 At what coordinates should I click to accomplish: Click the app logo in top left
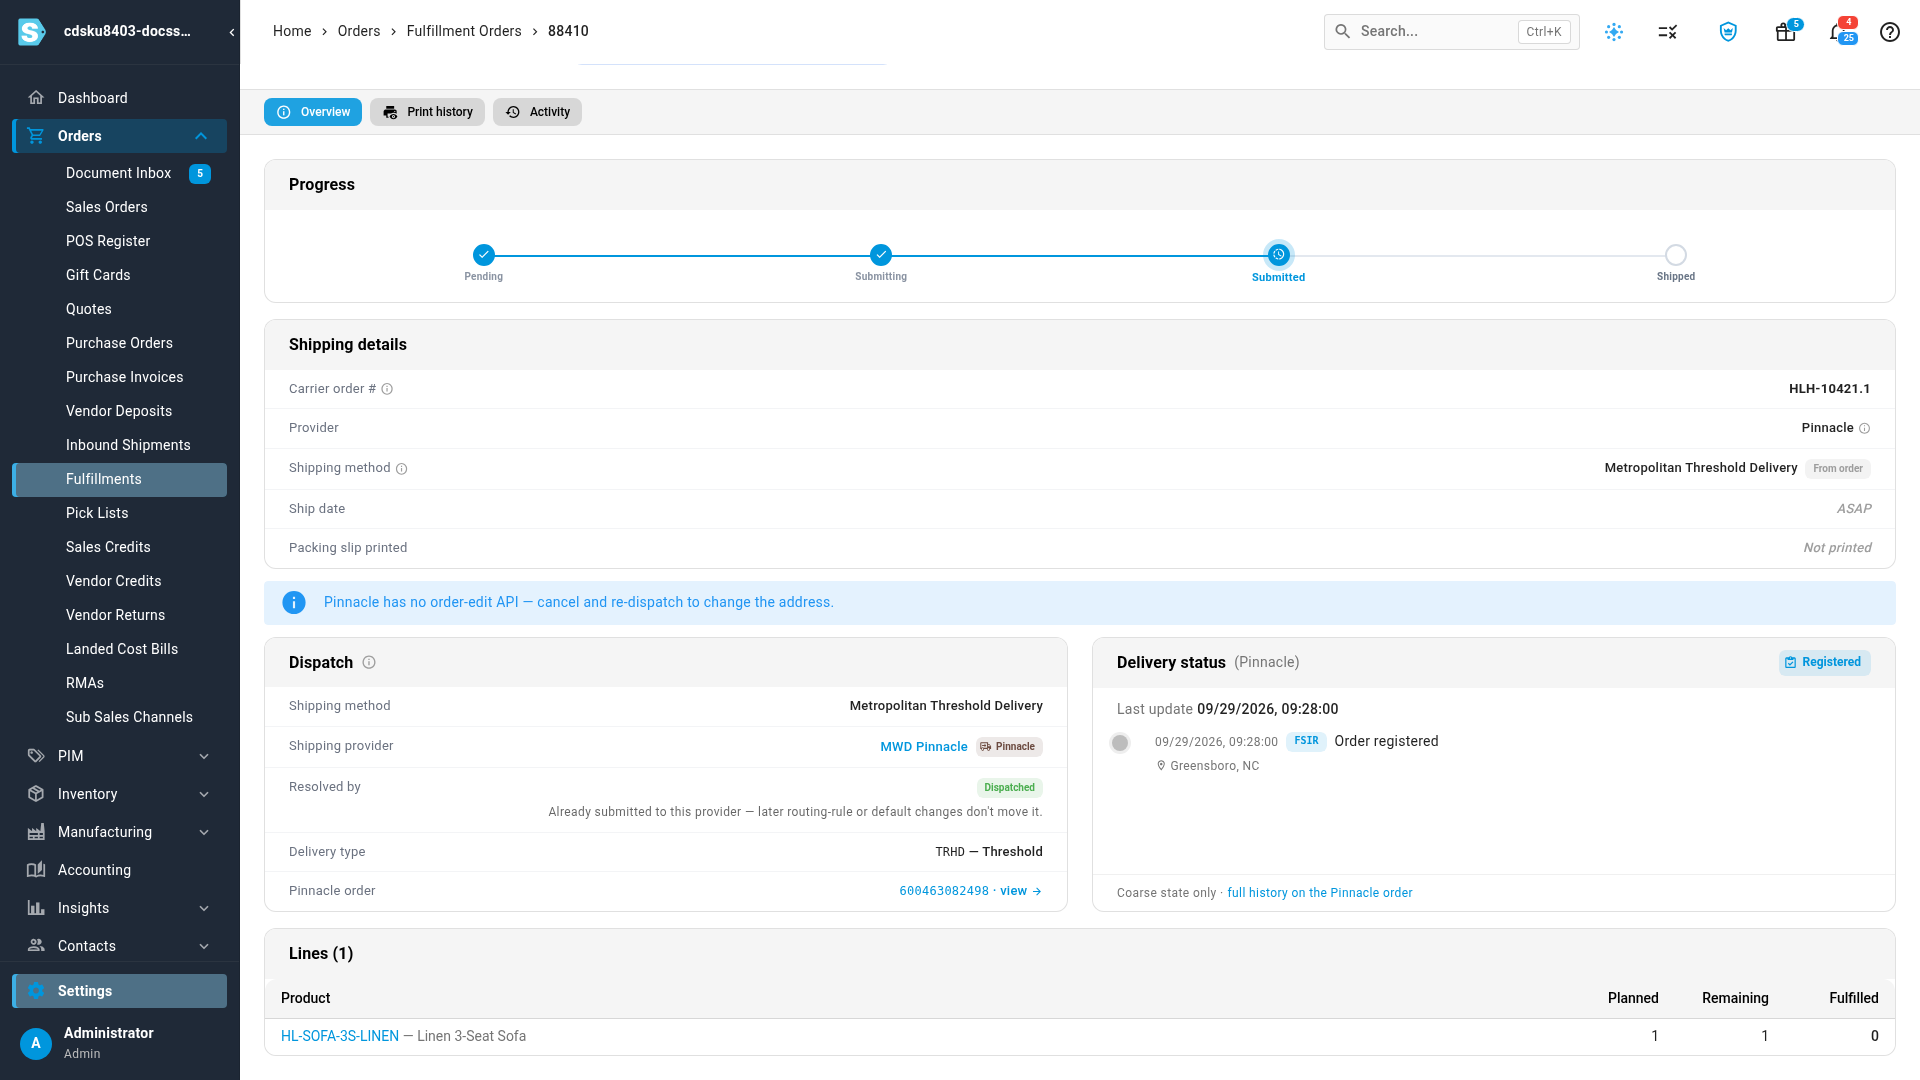[32, 32]
